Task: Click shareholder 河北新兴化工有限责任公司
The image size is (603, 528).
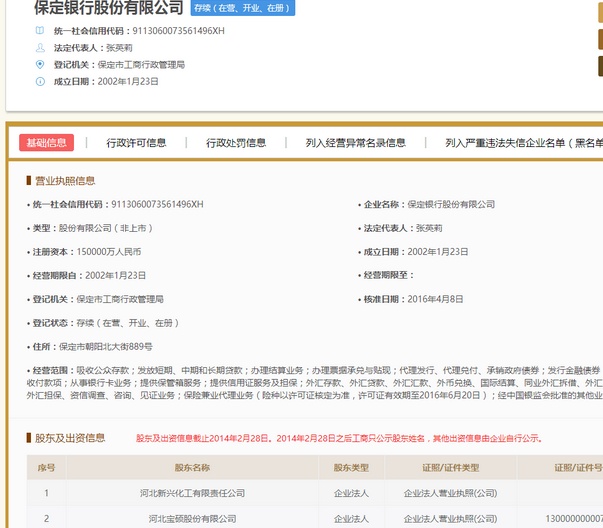Action: pos(192,493)
